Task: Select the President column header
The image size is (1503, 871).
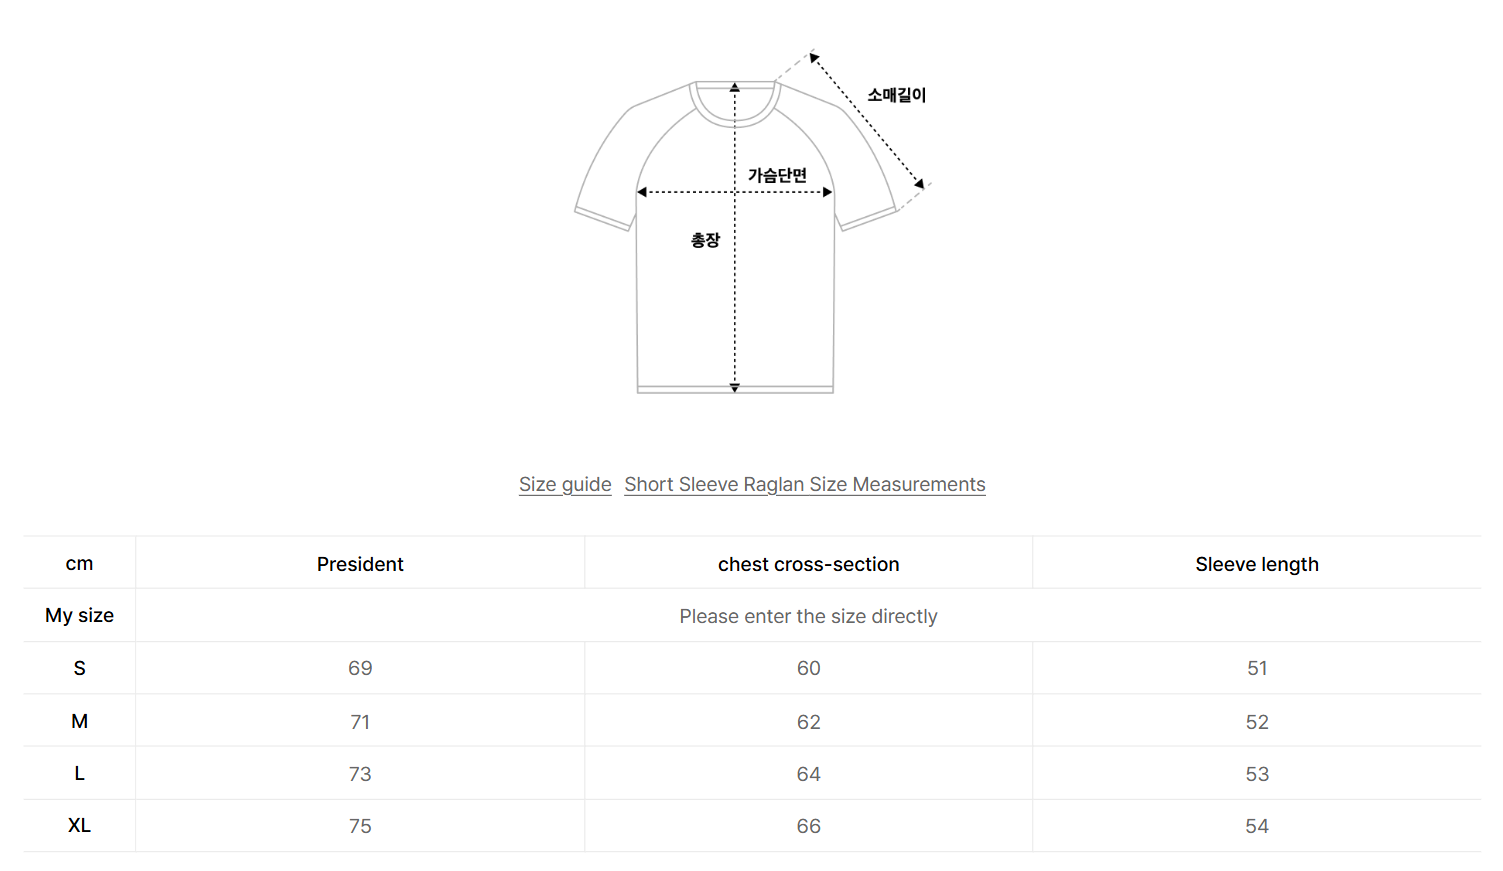Action: (x=360, y=564)
